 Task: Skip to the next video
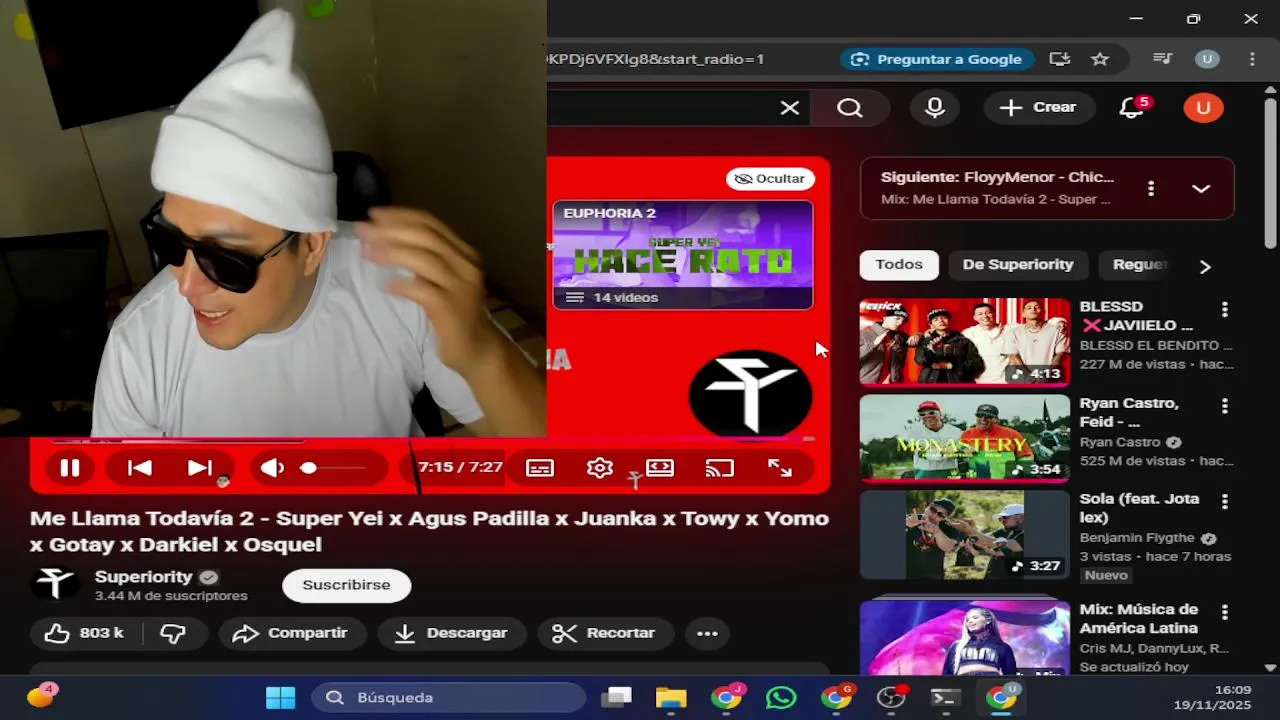(200, 468)
